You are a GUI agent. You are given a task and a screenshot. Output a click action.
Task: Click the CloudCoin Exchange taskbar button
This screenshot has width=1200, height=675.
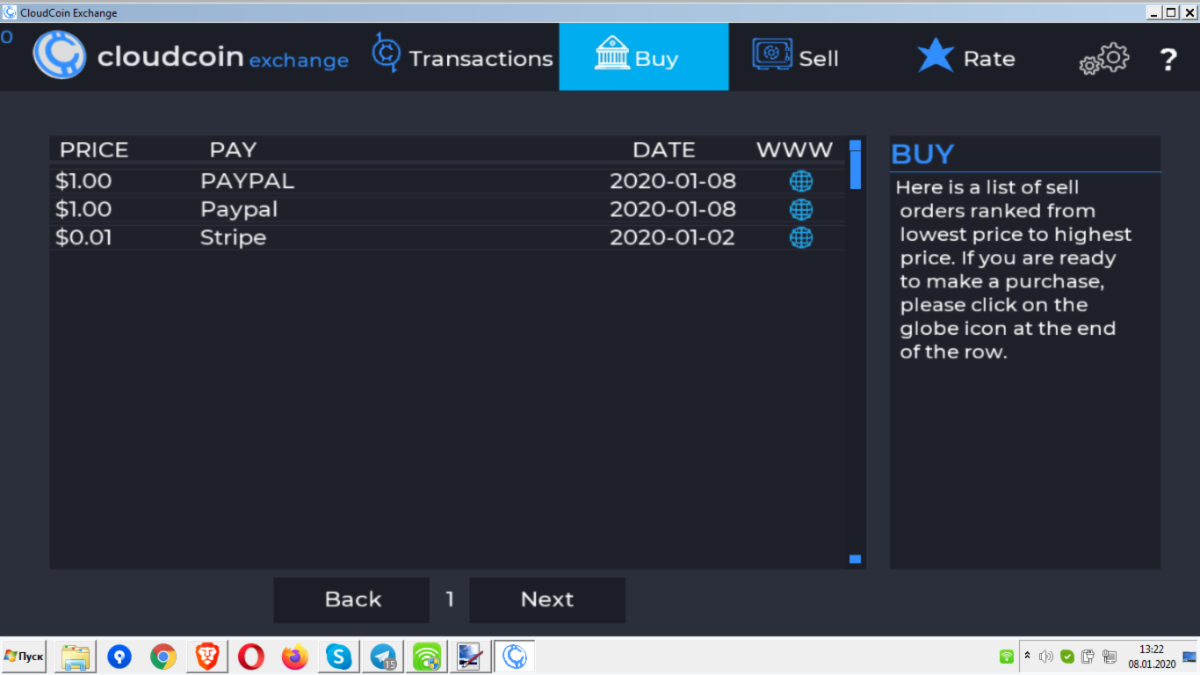click(x=515, y=657)
